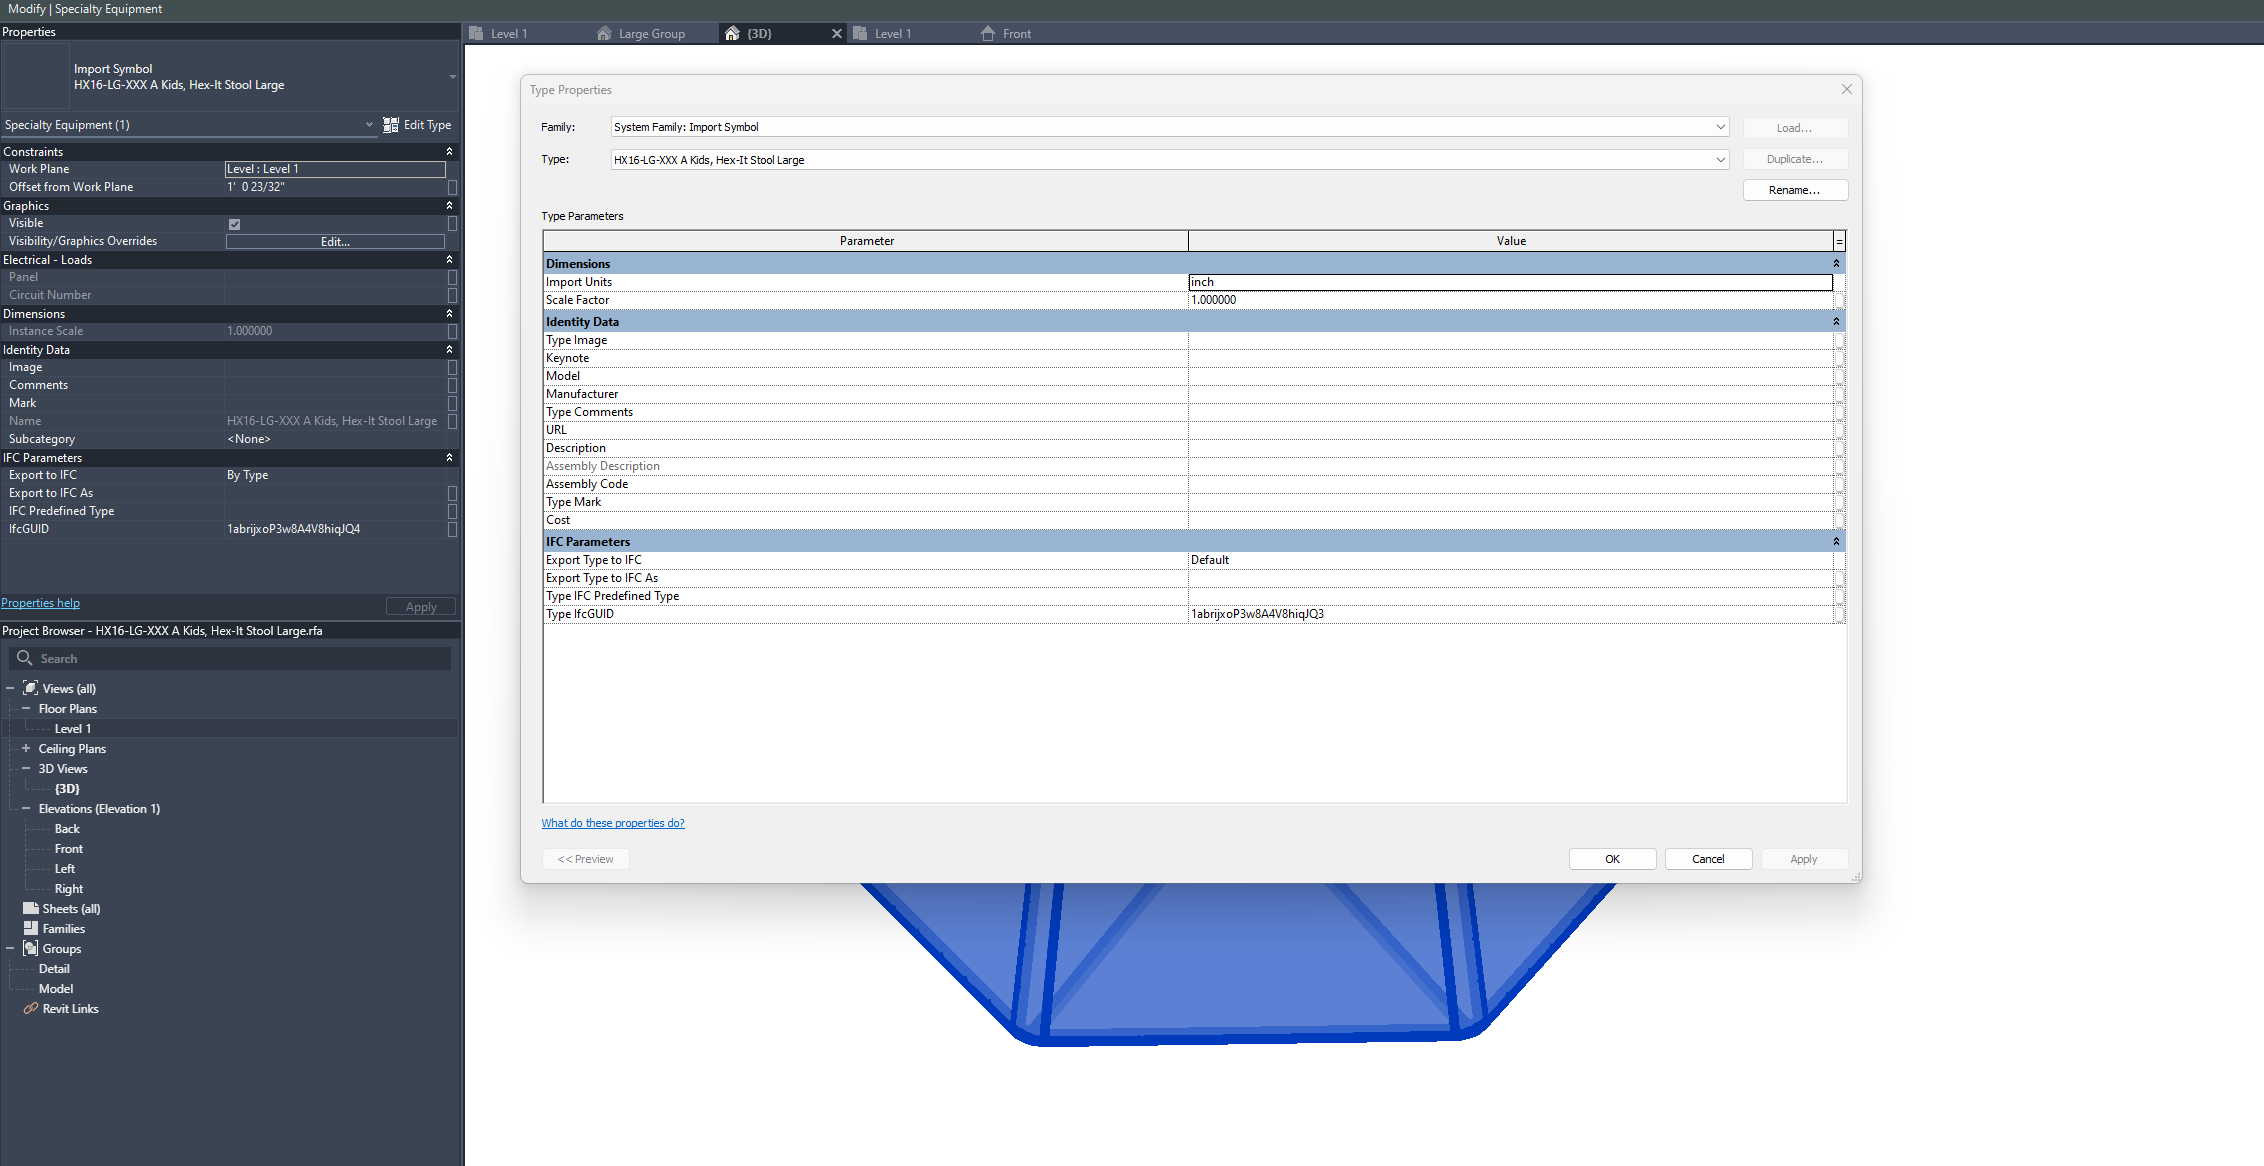Click the Families icon in browser

point(30,928)
